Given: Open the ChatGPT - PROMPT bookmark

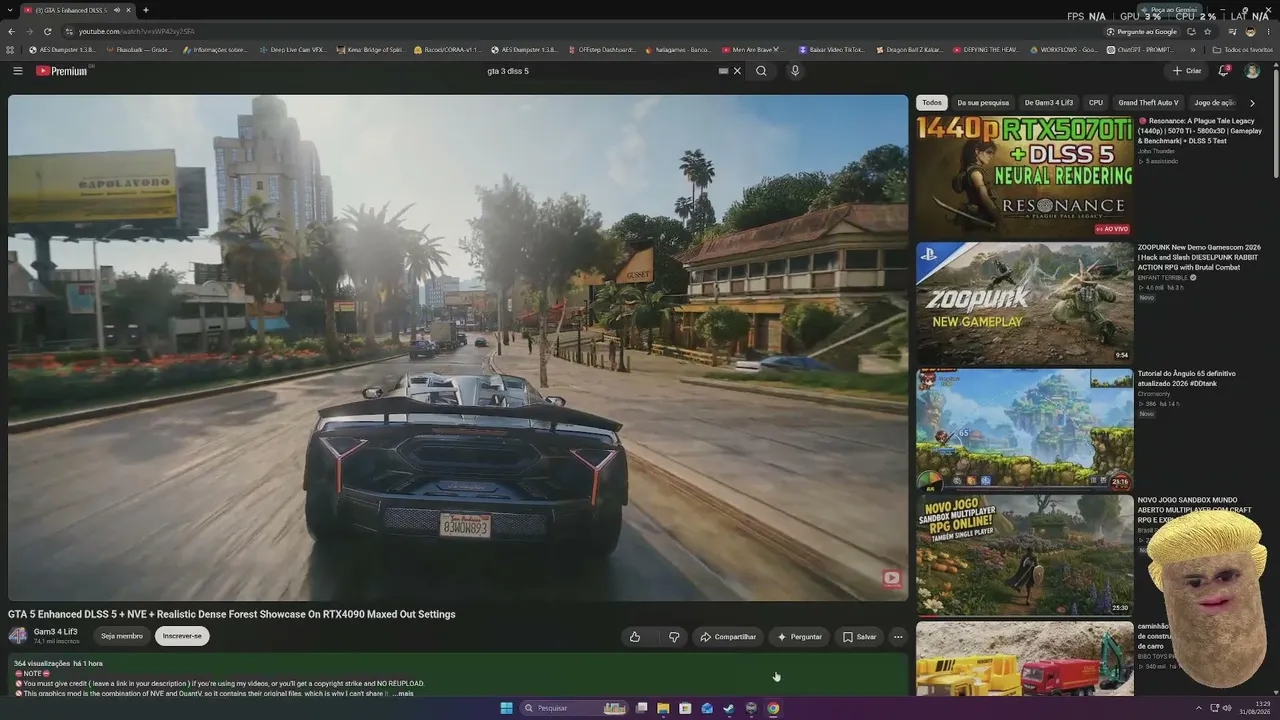Looking at the screenshot, I should click(x=1140, y=49).
